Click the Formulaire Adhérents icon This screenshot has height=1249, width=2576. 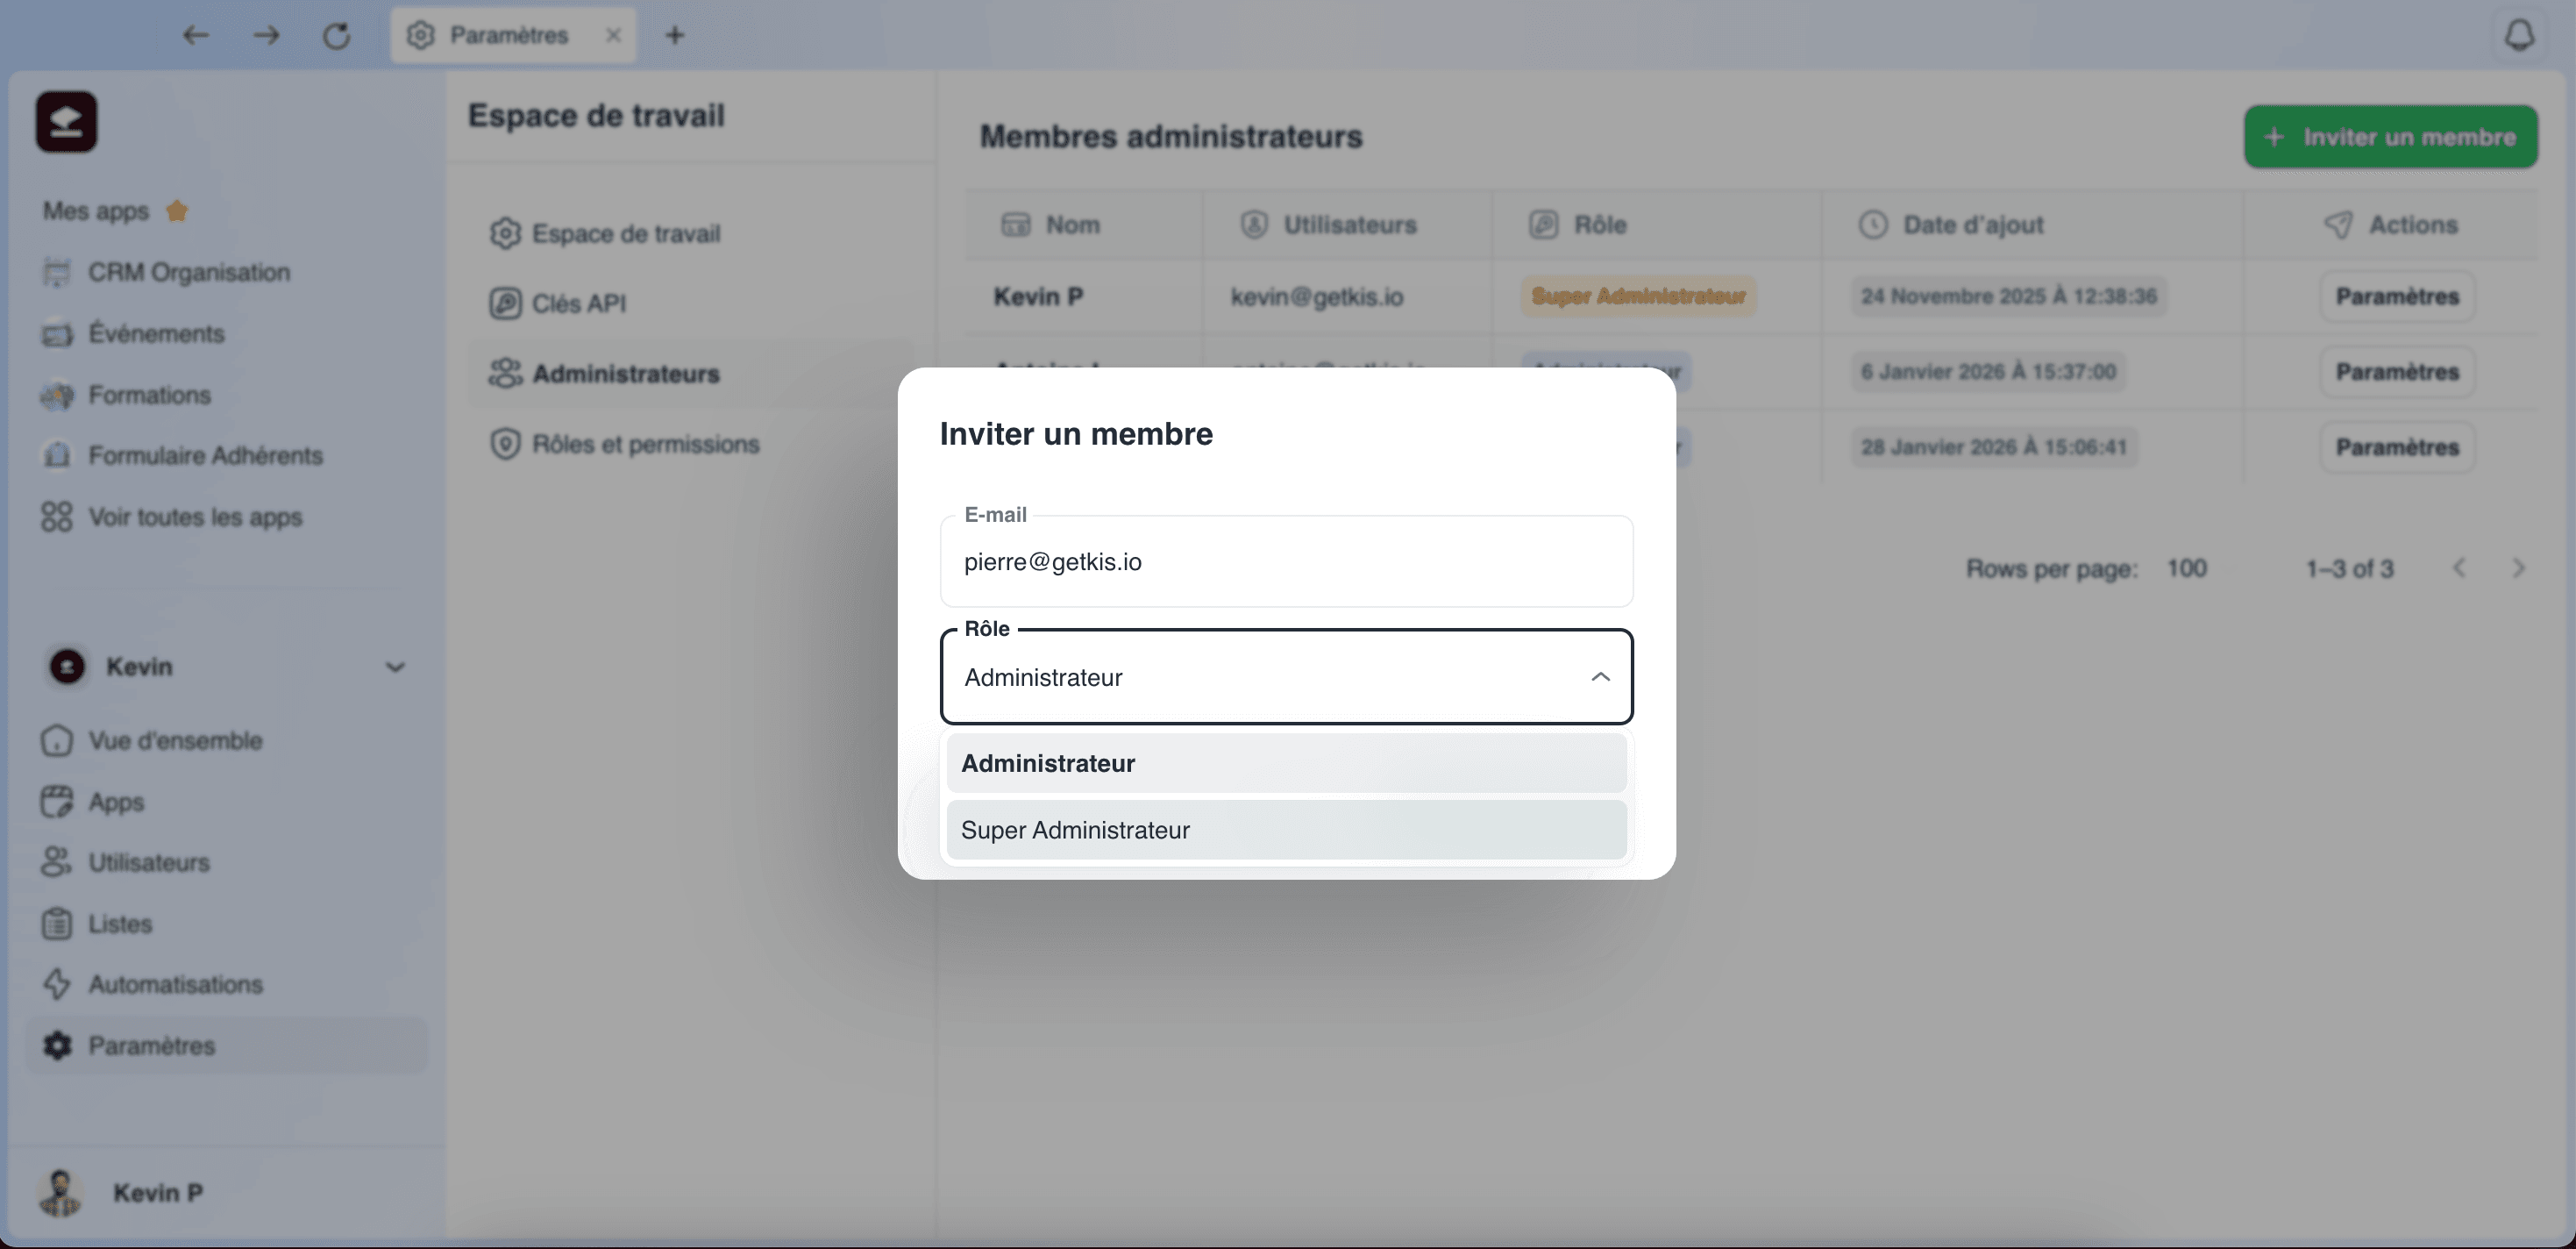coord(57,455)
